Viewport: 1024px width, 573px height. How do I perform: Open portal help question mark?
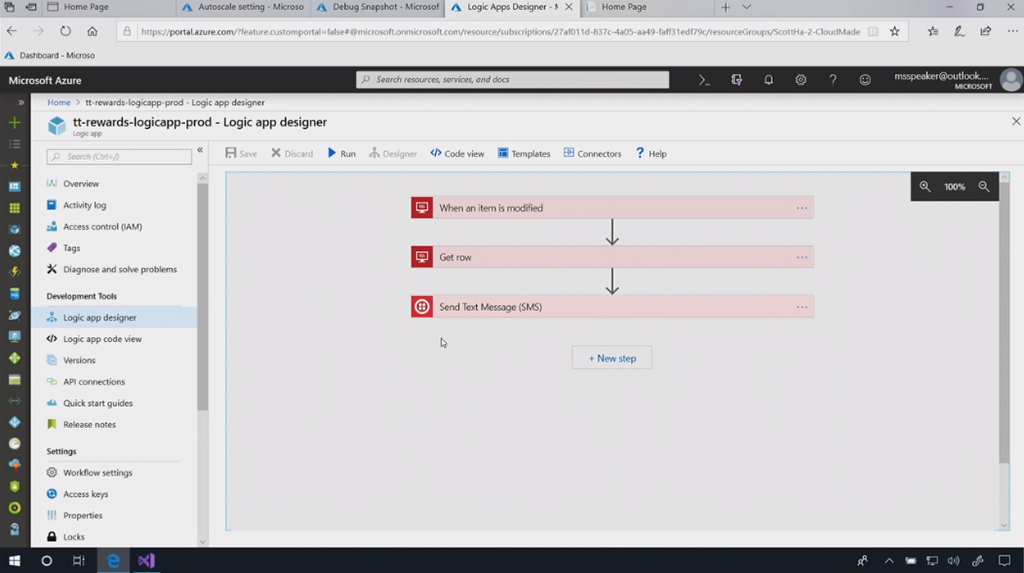click(833, 80)
